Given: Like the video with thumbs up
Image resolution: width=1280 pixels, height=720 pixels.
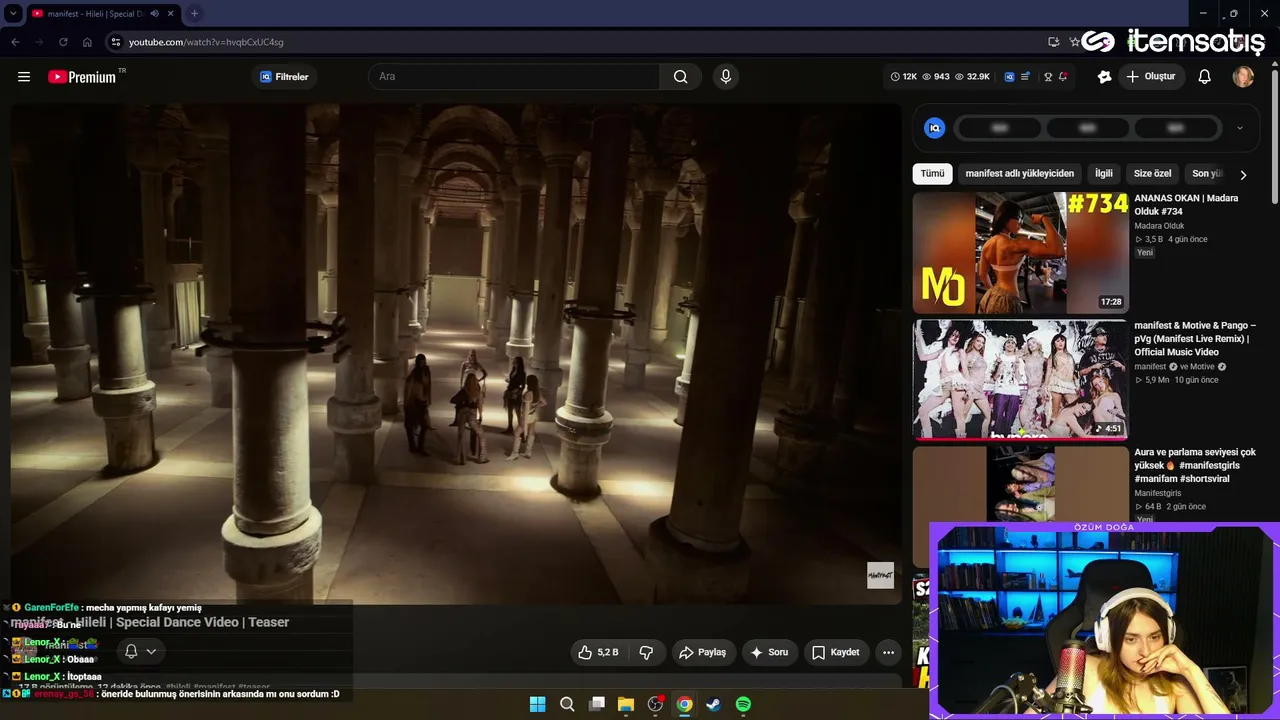Looking at the screenshot, I should point(597,652).
